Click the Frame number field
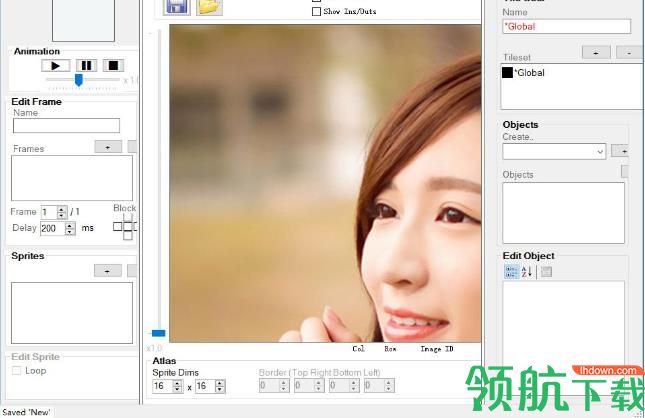 click(x=49, y=212)
